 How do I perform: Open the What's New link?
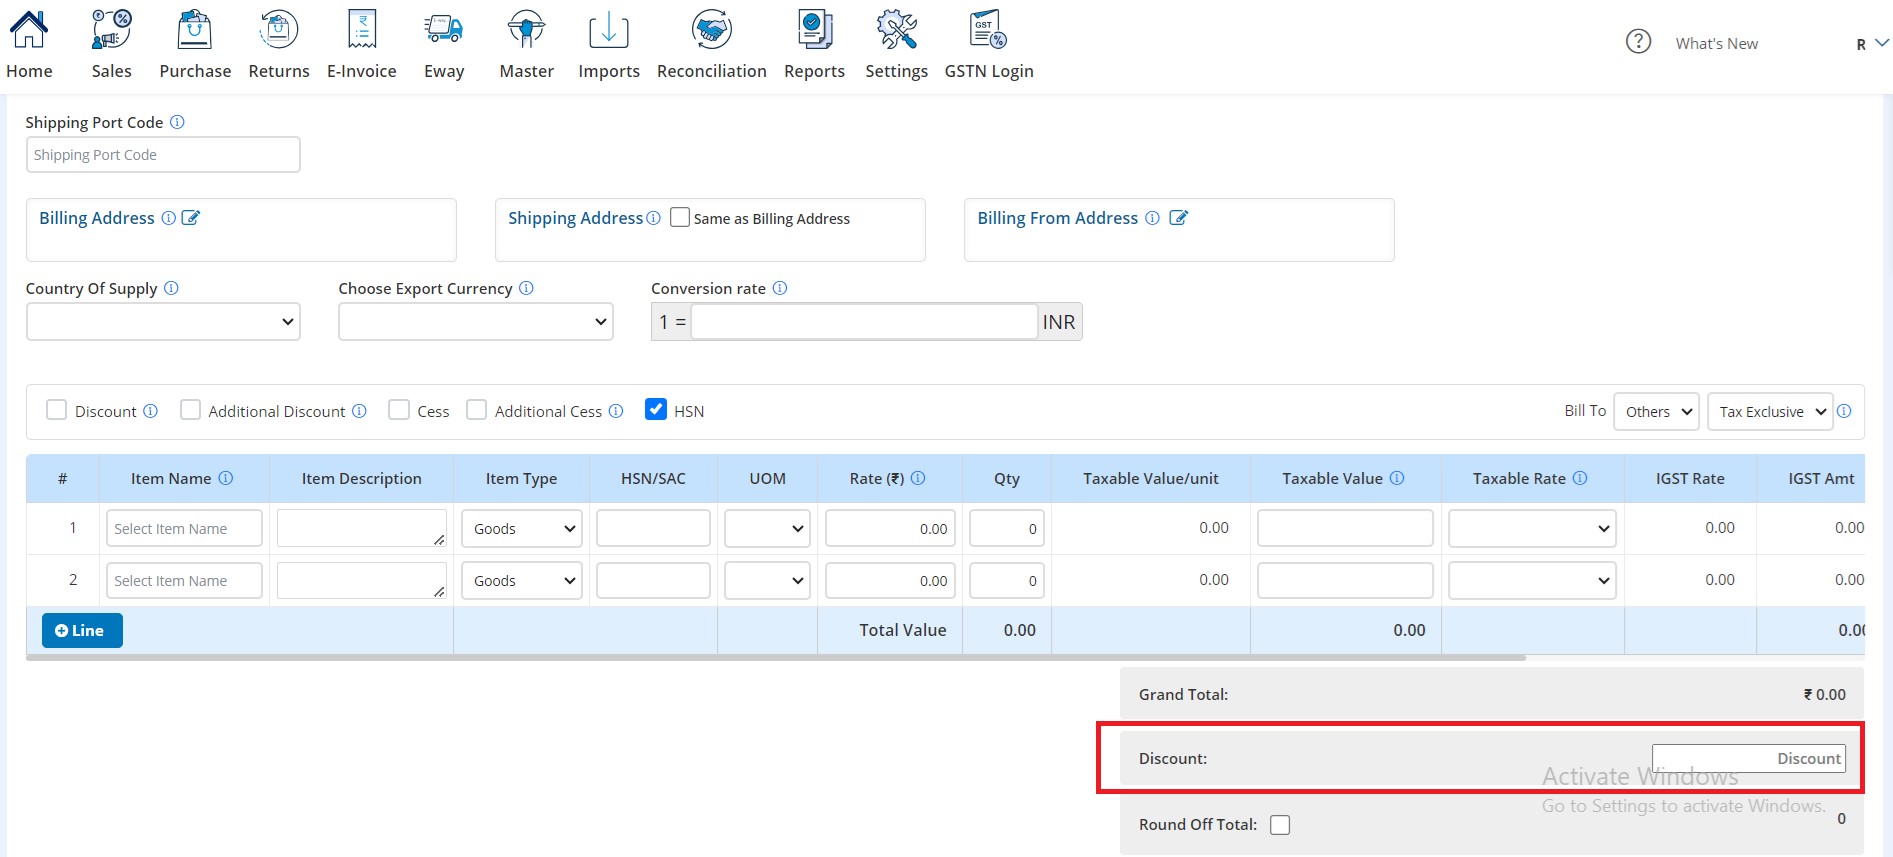coord(1716,43)
